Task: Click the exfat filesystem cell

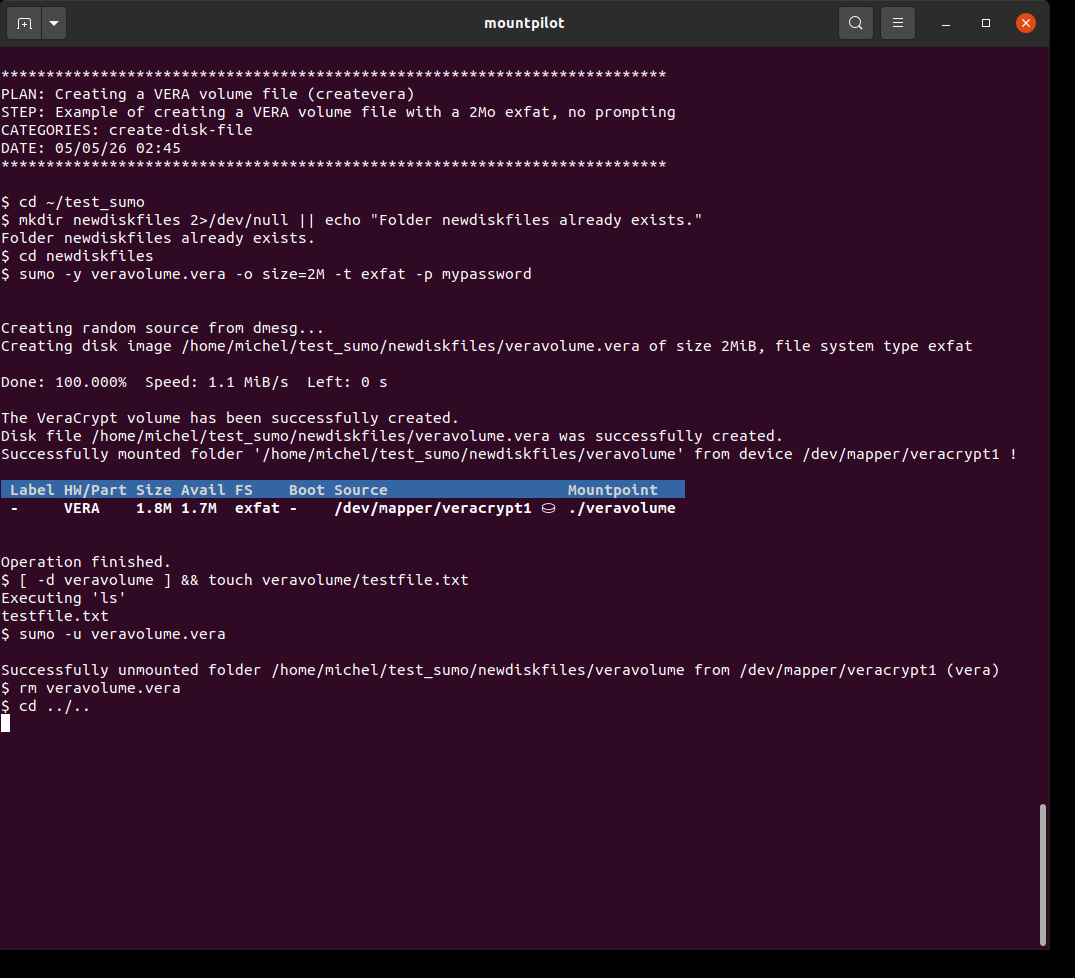Action: [x=257, y=509]
